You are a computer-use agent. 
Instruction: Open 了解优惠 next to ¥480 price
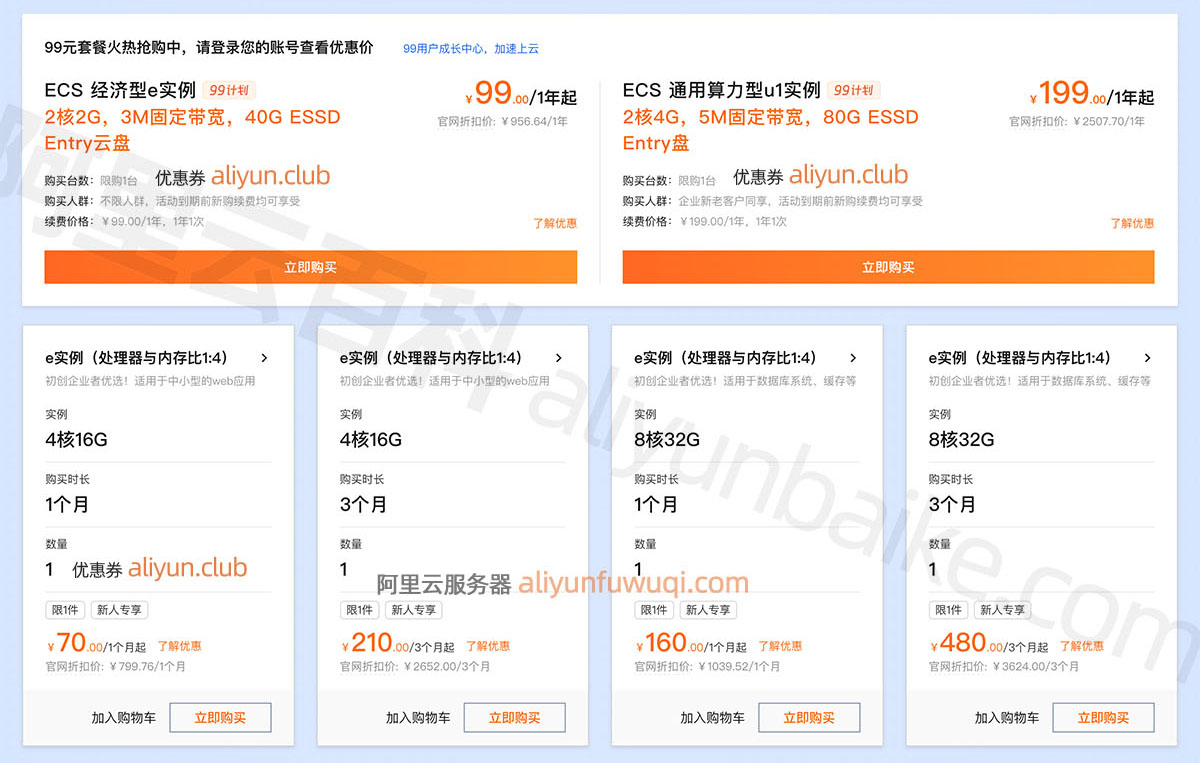pyautogui.click(x=1082, y=646)
